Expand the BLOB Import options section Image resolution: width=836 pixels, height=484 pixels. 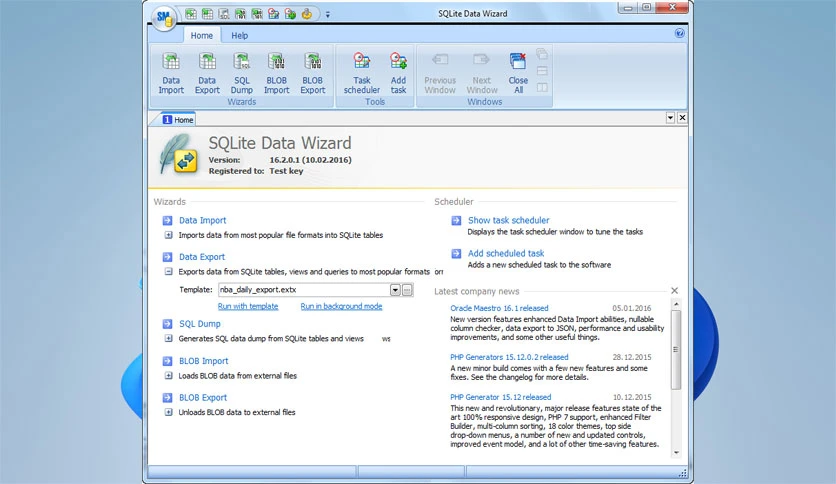point(168,376)
